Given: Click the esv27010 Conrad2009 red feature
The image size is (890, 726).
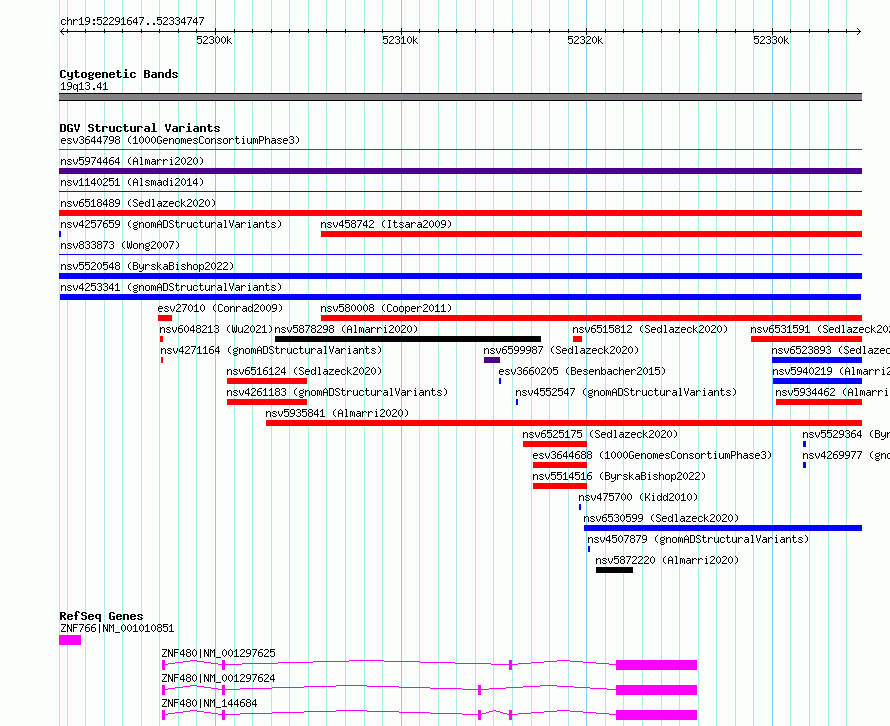Looking at the screenshot, I should coord(165,318).
